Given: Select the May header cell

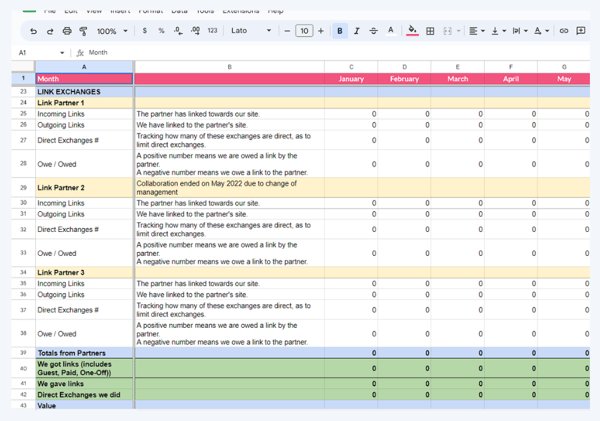Looking at the screenshot, I should point(564,79).
